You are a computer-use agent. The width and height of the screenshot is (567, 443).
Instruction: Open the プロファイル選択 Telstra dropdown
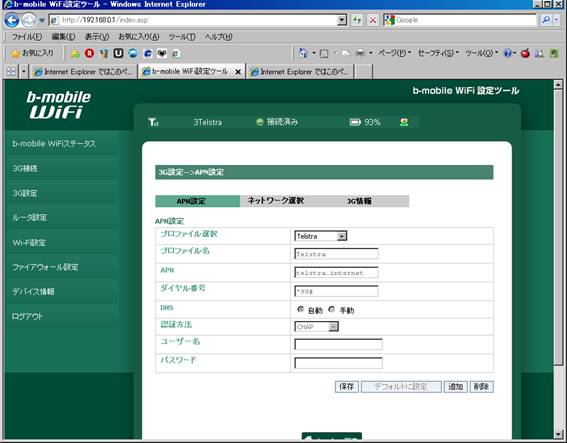click(x=321, y=236)
